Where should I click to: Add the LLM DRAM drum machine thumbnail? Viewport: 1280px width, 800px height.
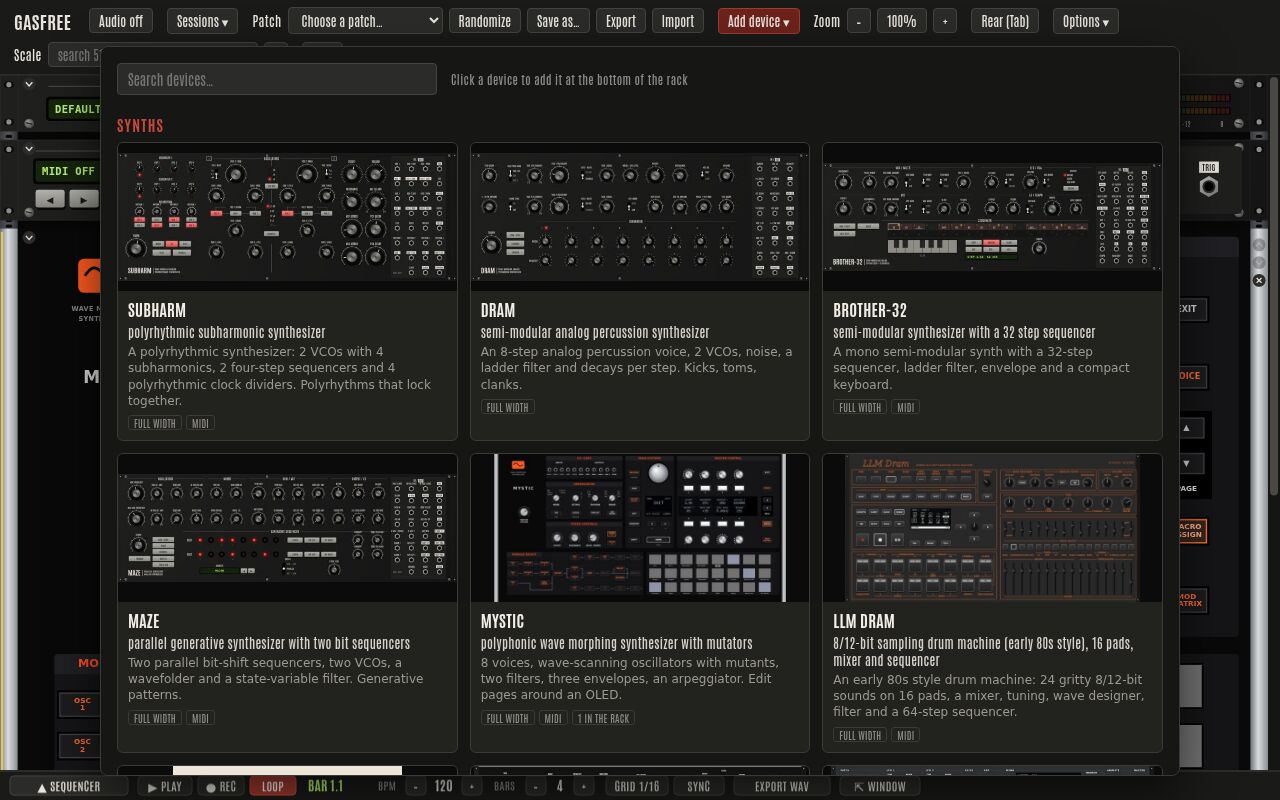tap(992, 528)
